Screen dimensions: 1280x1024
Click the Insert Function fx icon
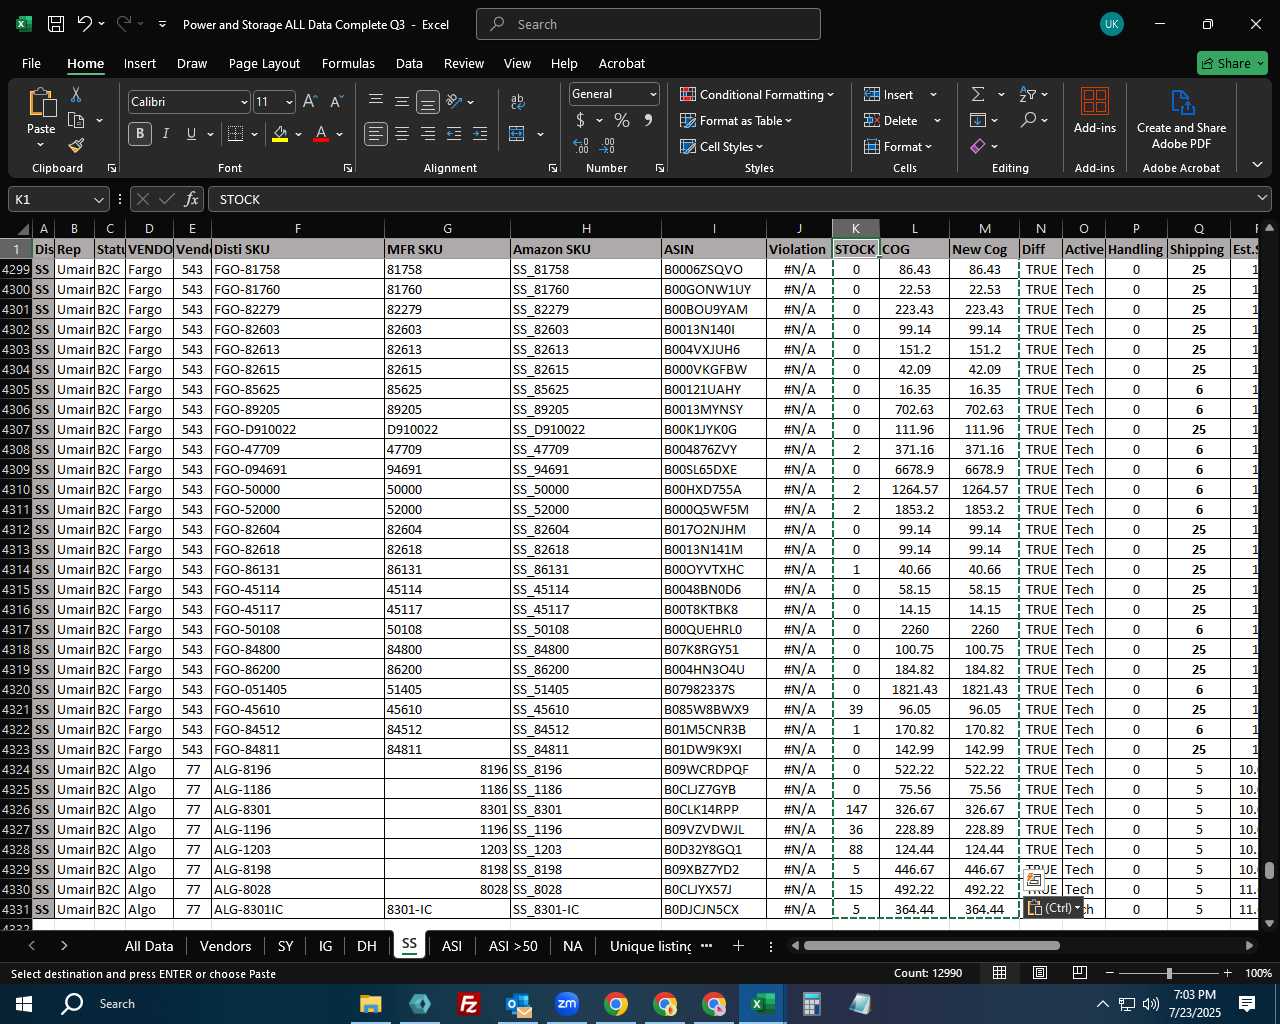(191, 200)
